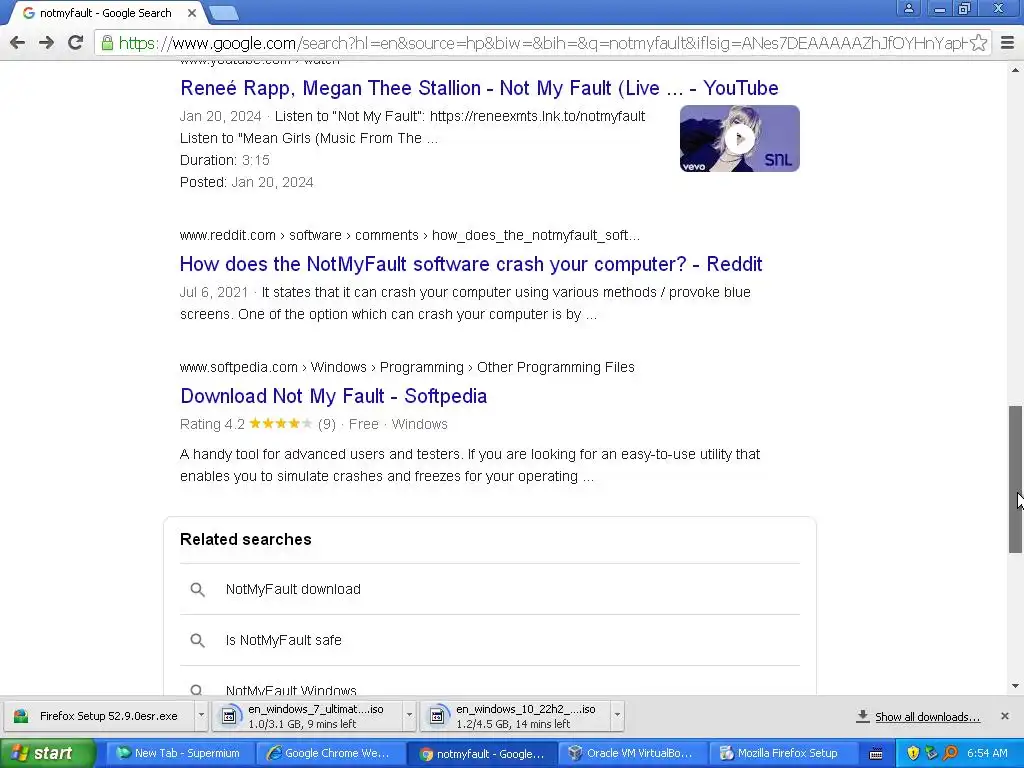The image size is (1024, 768).
Task: Play the Not My Fault video thumbnail
Action: (x=739, y=138)
